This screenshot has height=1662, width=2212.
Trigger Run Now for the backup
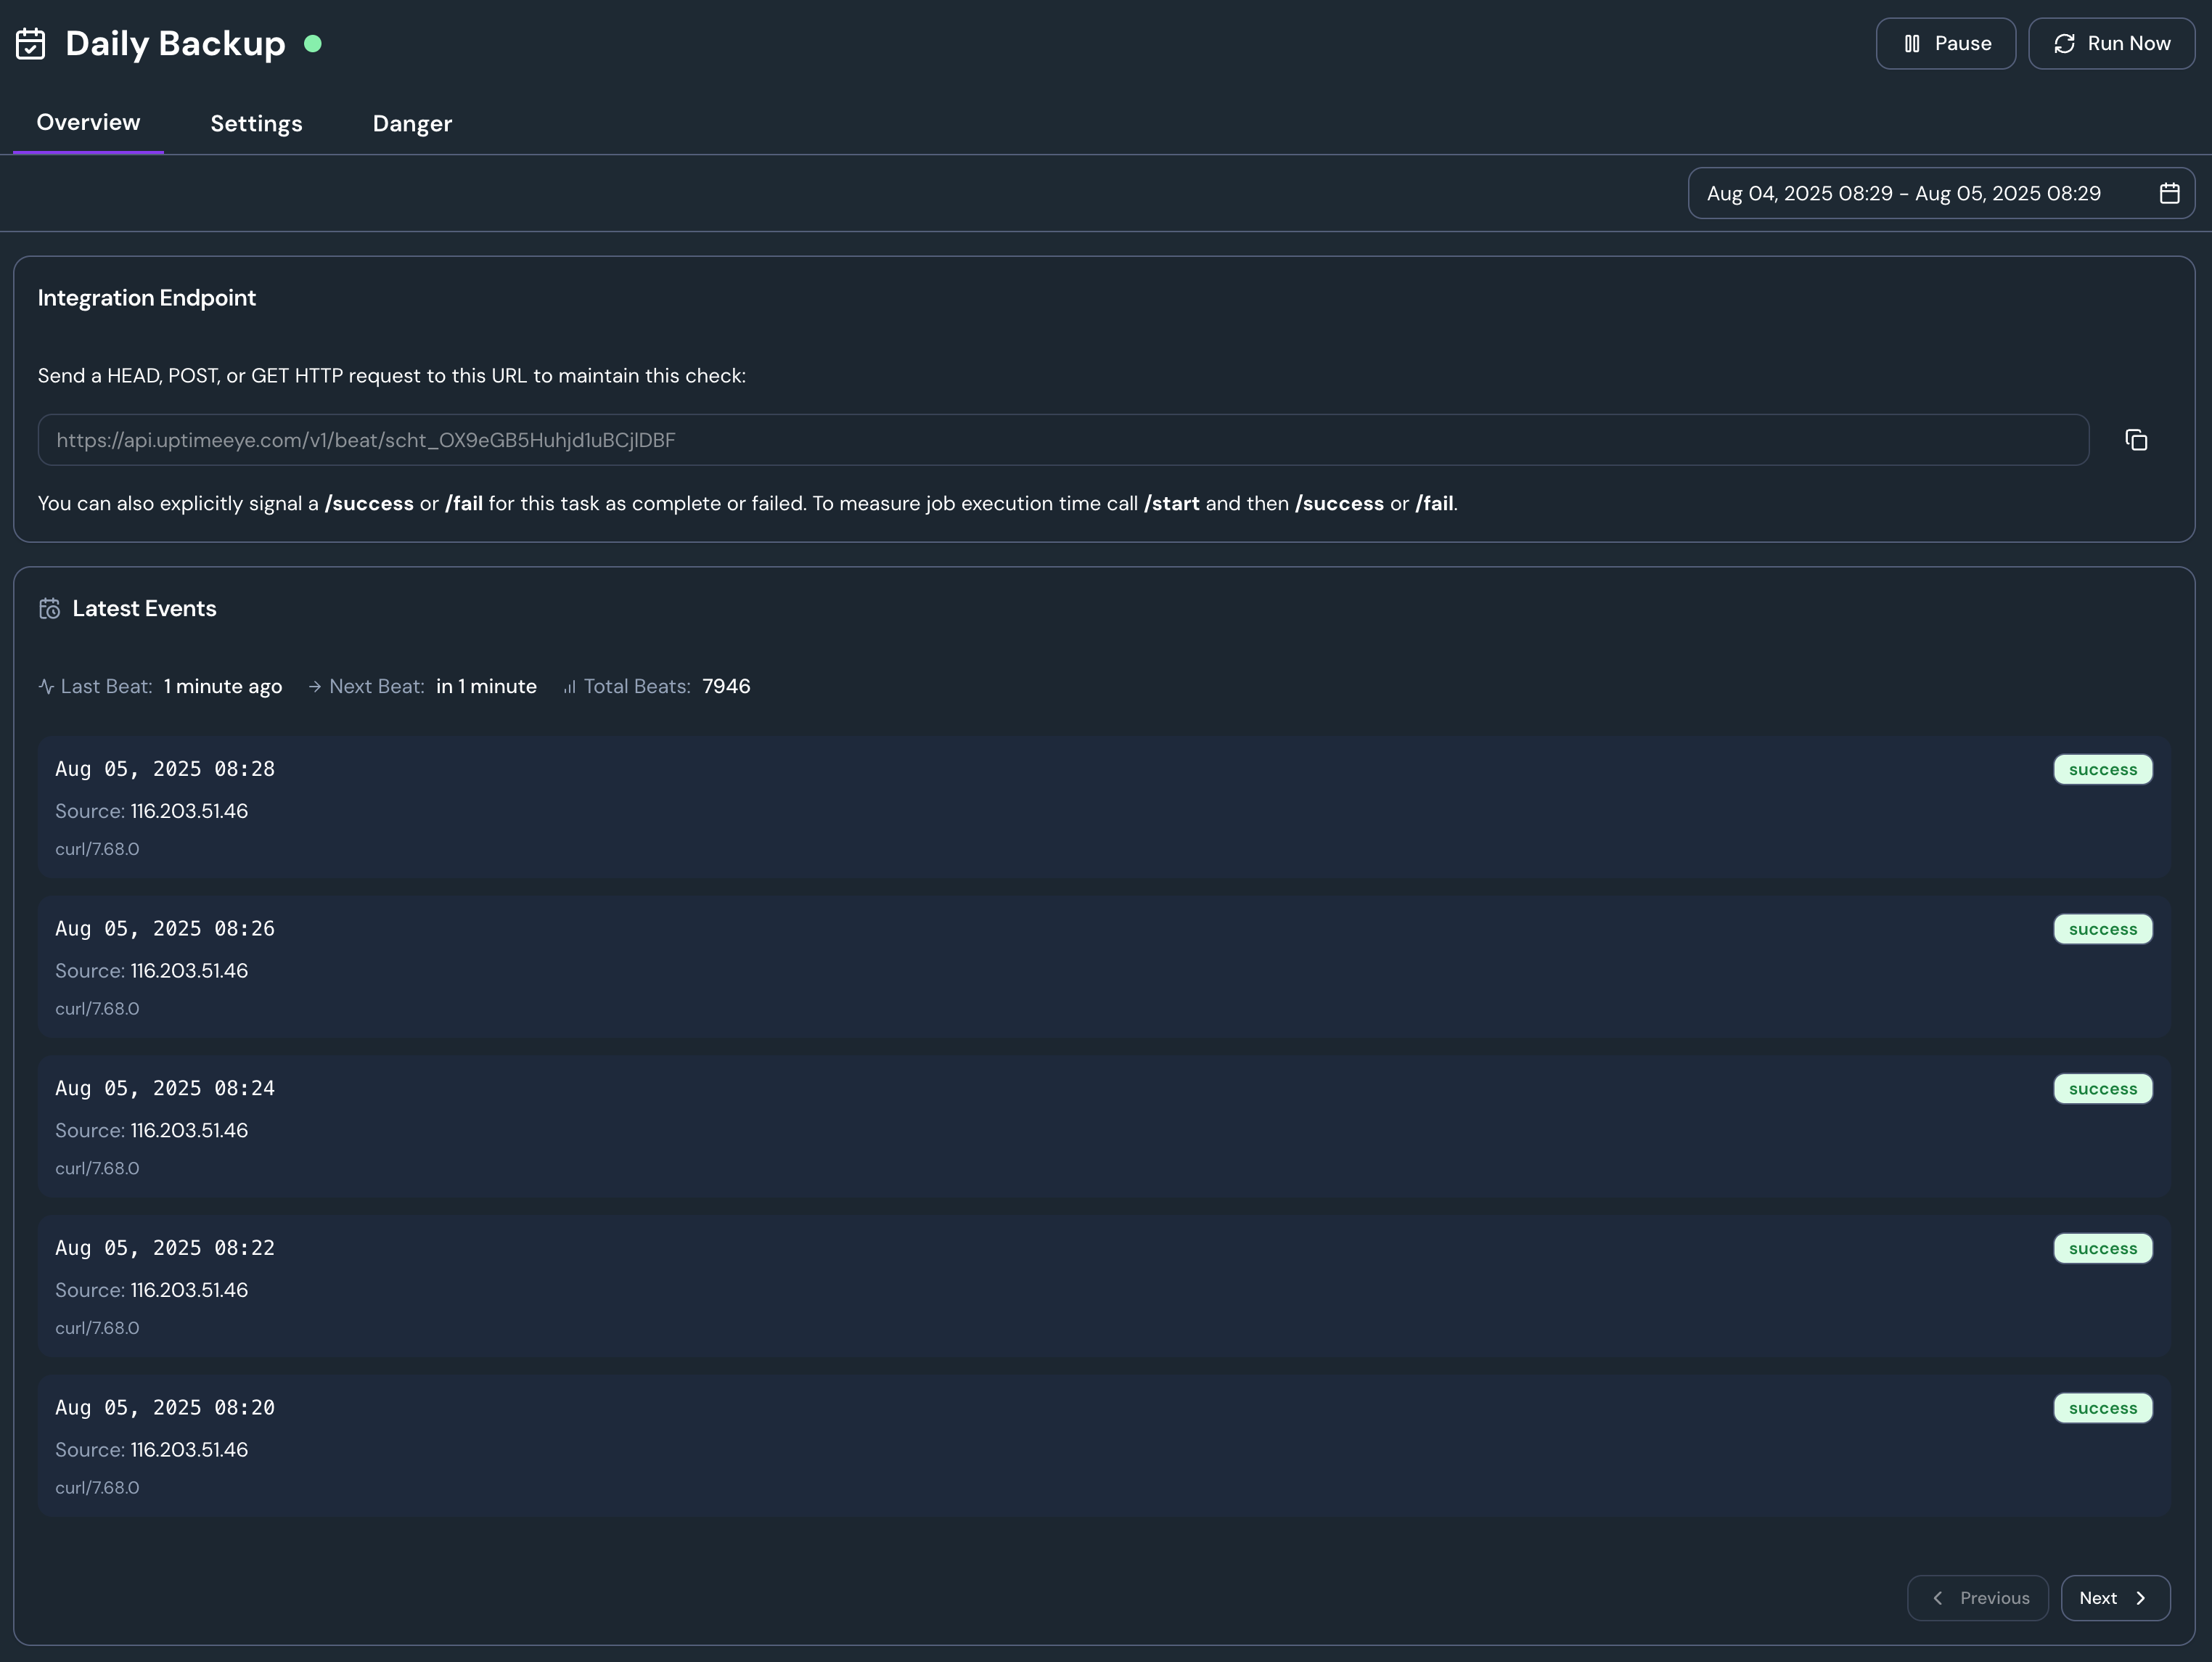coord(2111,44)
